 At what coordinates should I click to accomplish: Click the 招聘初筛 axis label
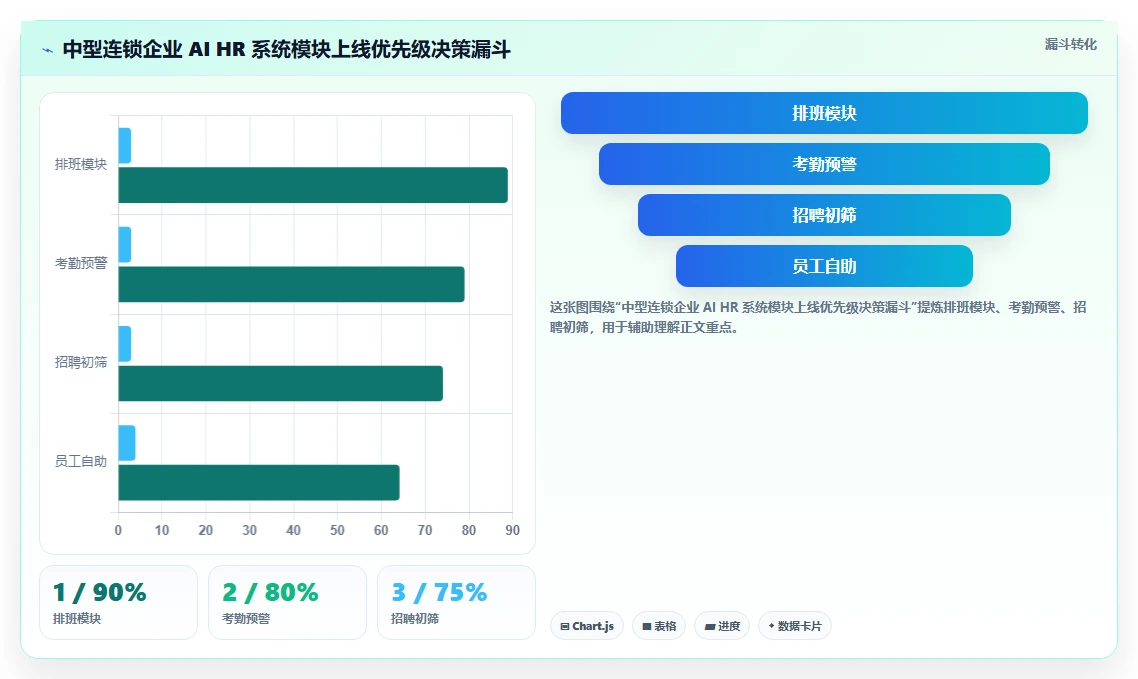click(x=81, y=362)
